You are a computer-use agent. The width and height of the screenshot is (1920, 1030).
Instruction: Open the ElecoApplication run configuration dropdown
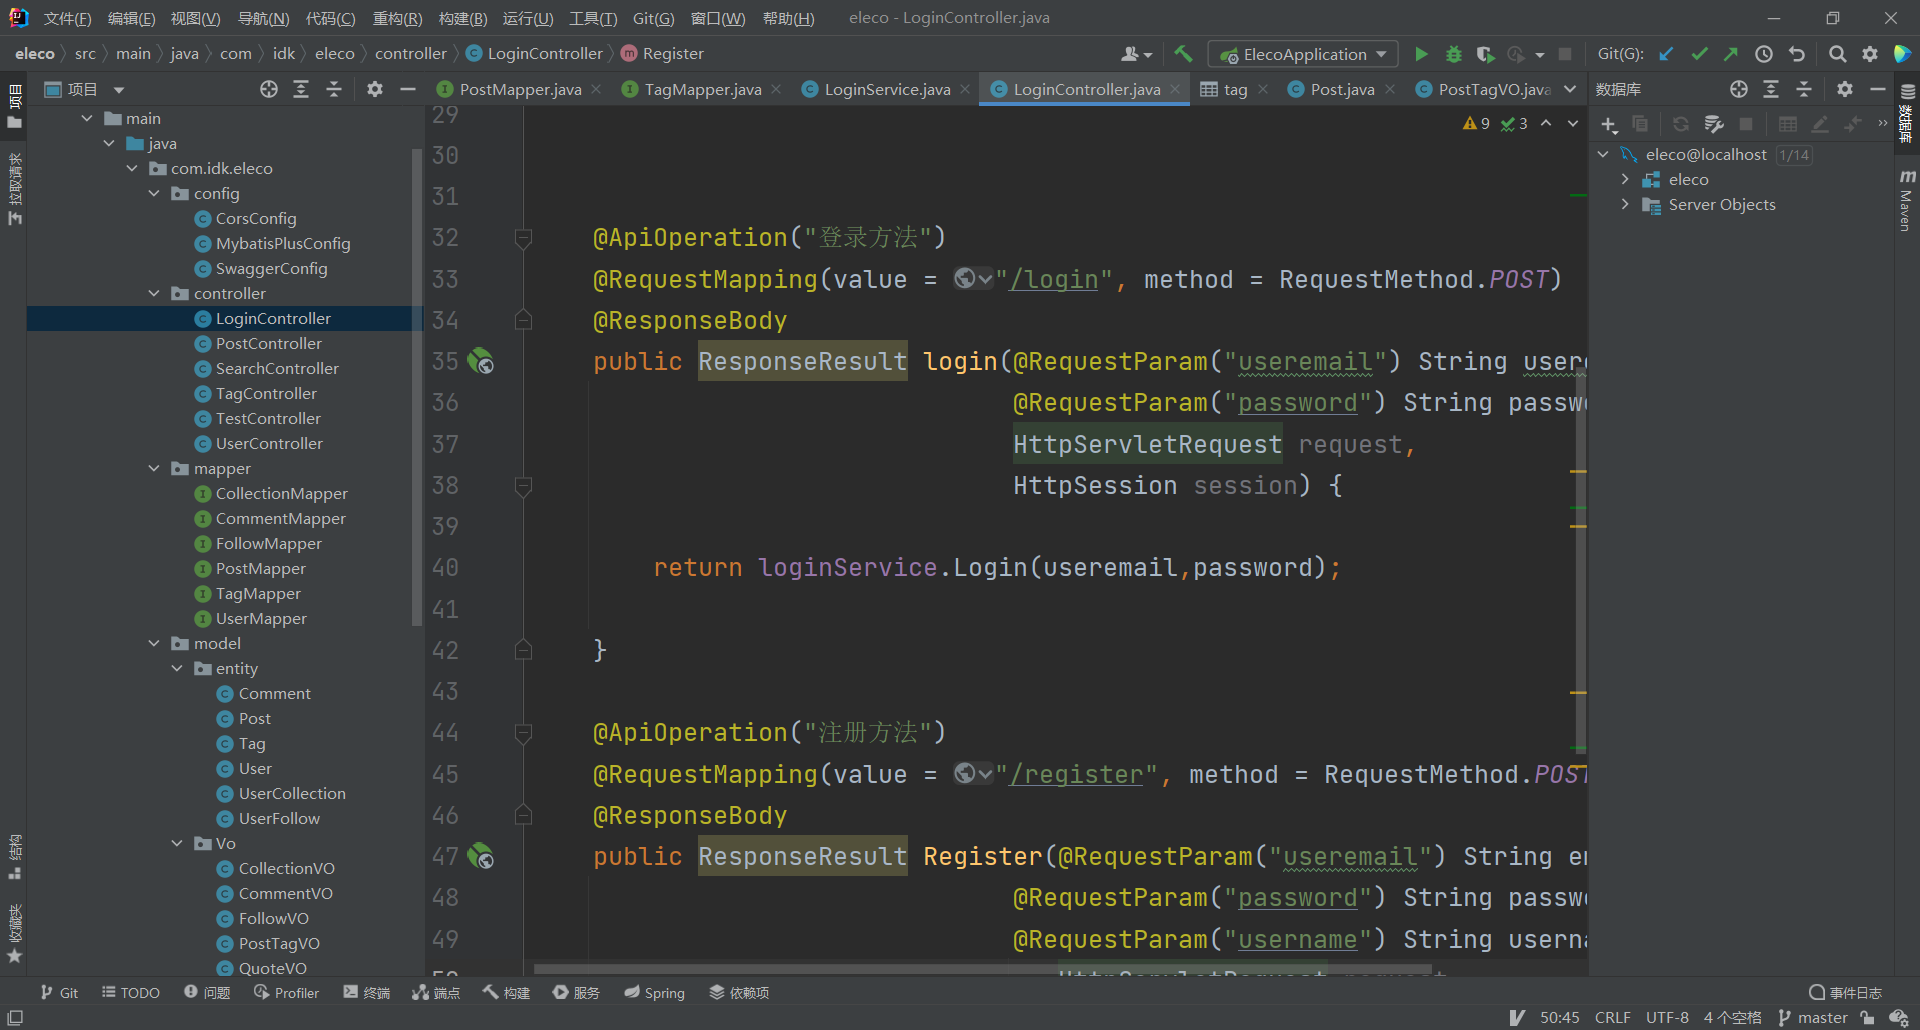[x=1302, y=54]
